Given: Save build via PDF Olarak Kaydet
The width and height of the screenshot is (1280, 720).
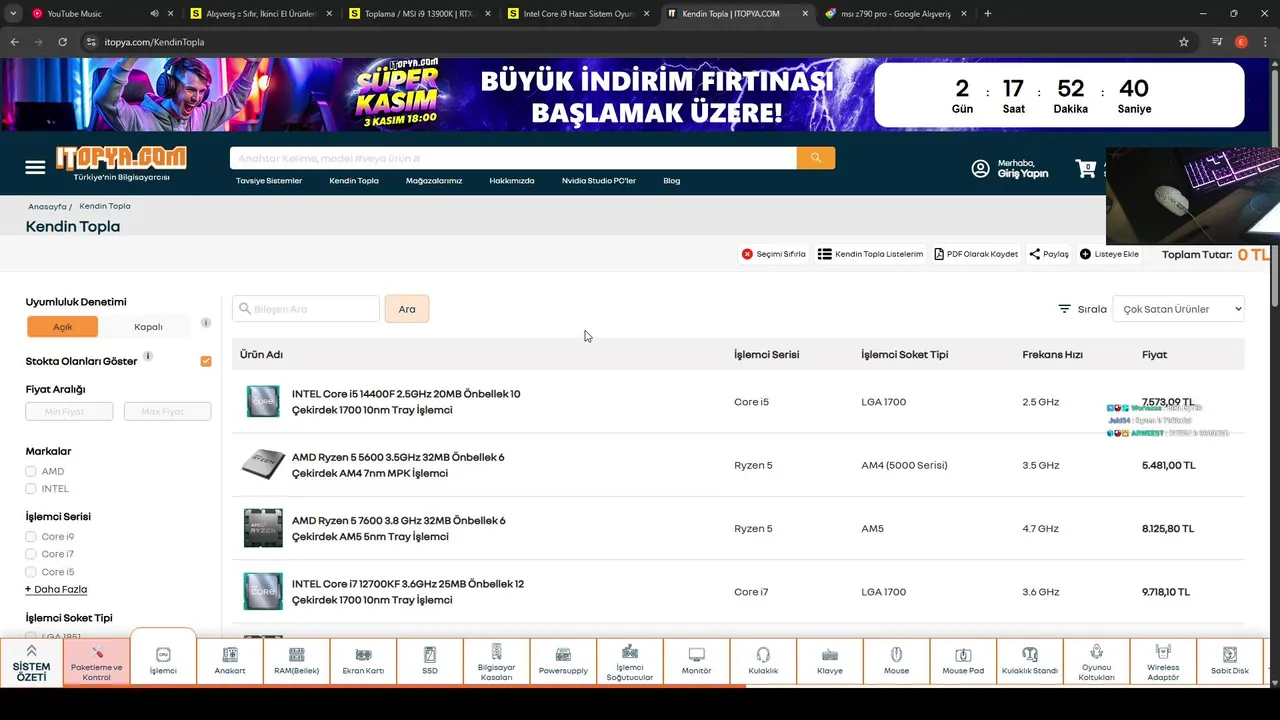Looking at the screenshot, I should click(976, 254).
